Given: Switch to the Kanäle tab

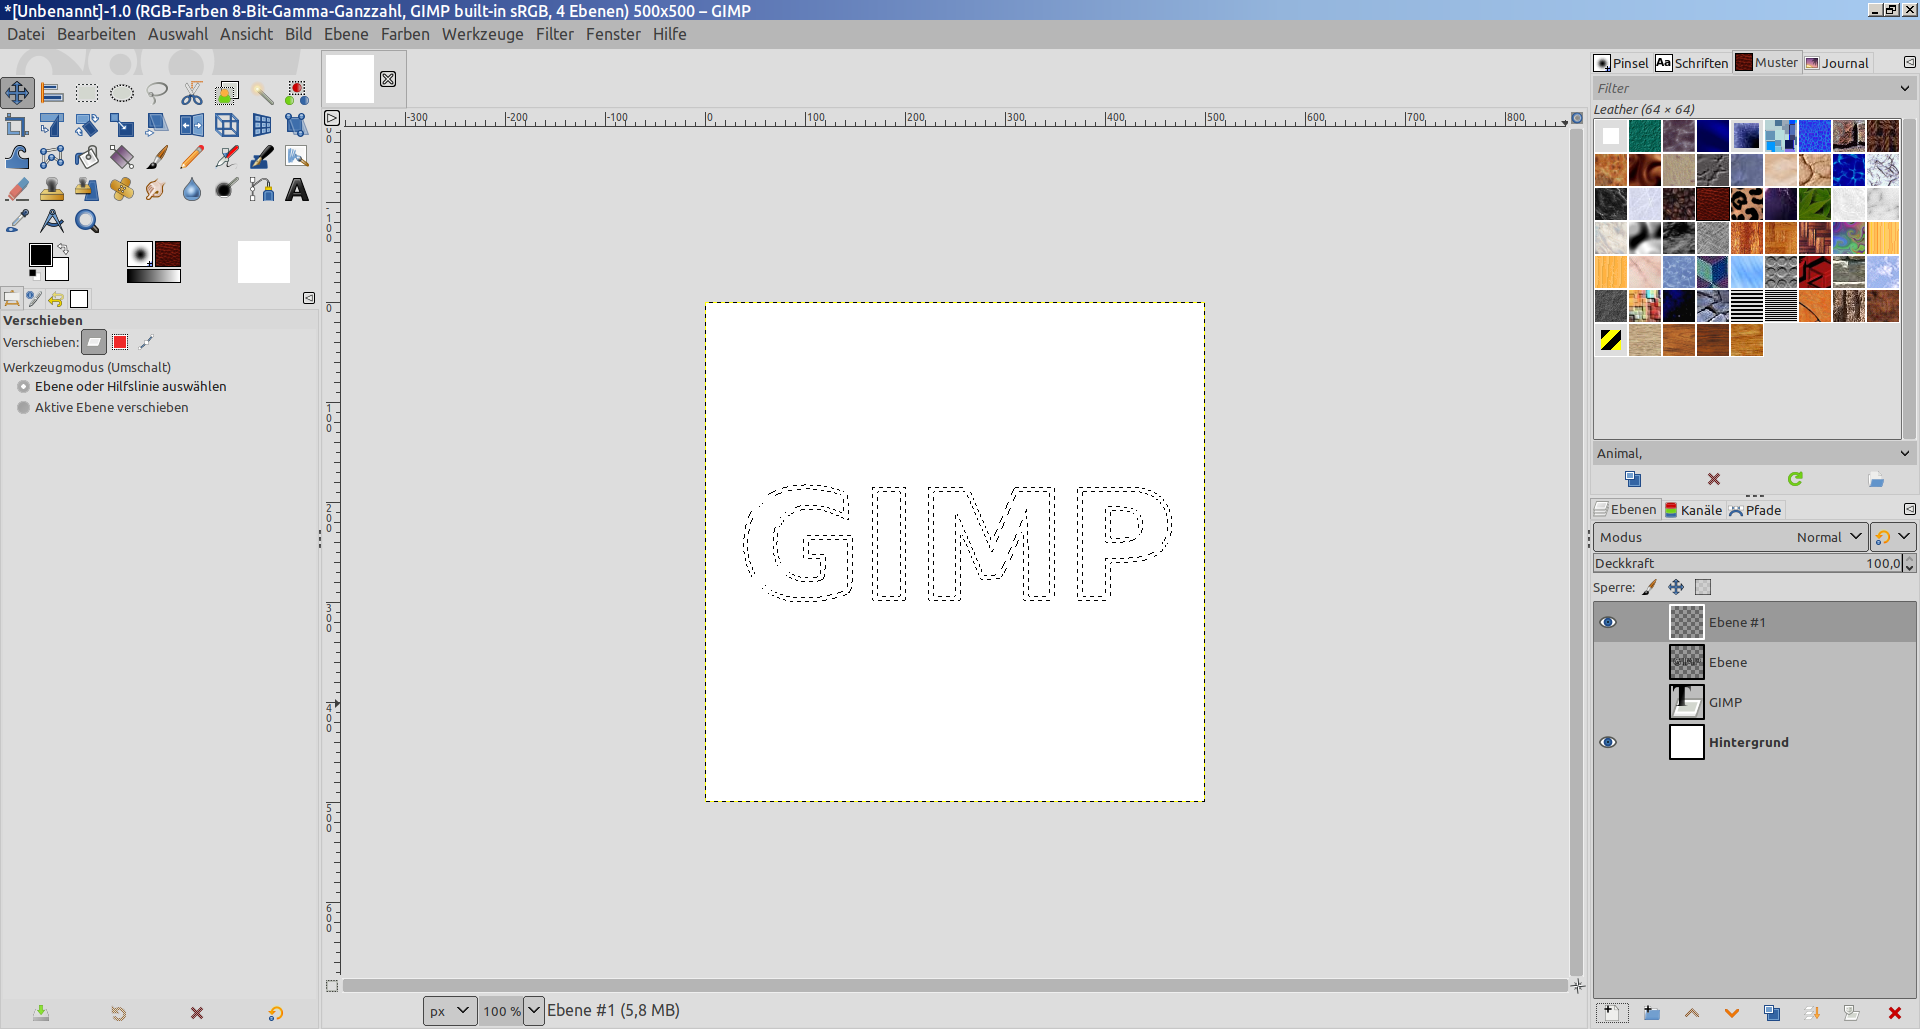Looking at the screenshot, I should click(x=1693, y=510).
